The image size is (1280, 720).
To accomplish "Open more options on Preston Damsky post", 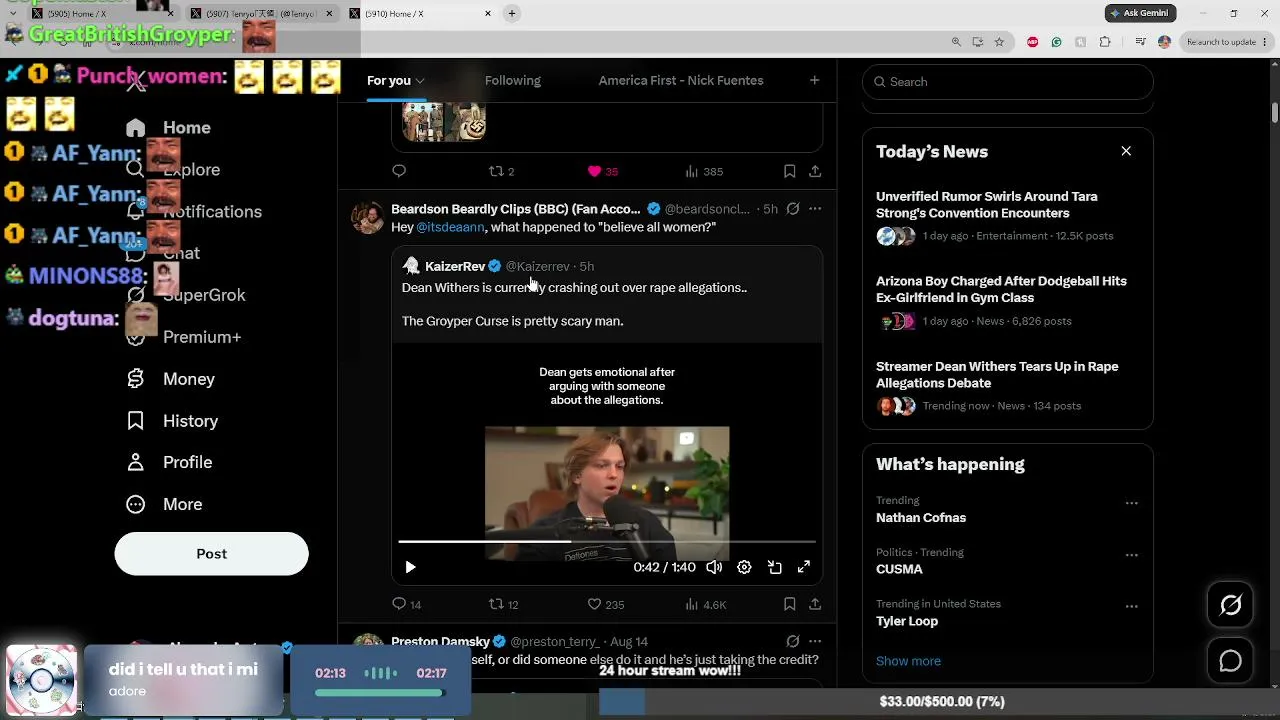I will click(x=815, y=641).
